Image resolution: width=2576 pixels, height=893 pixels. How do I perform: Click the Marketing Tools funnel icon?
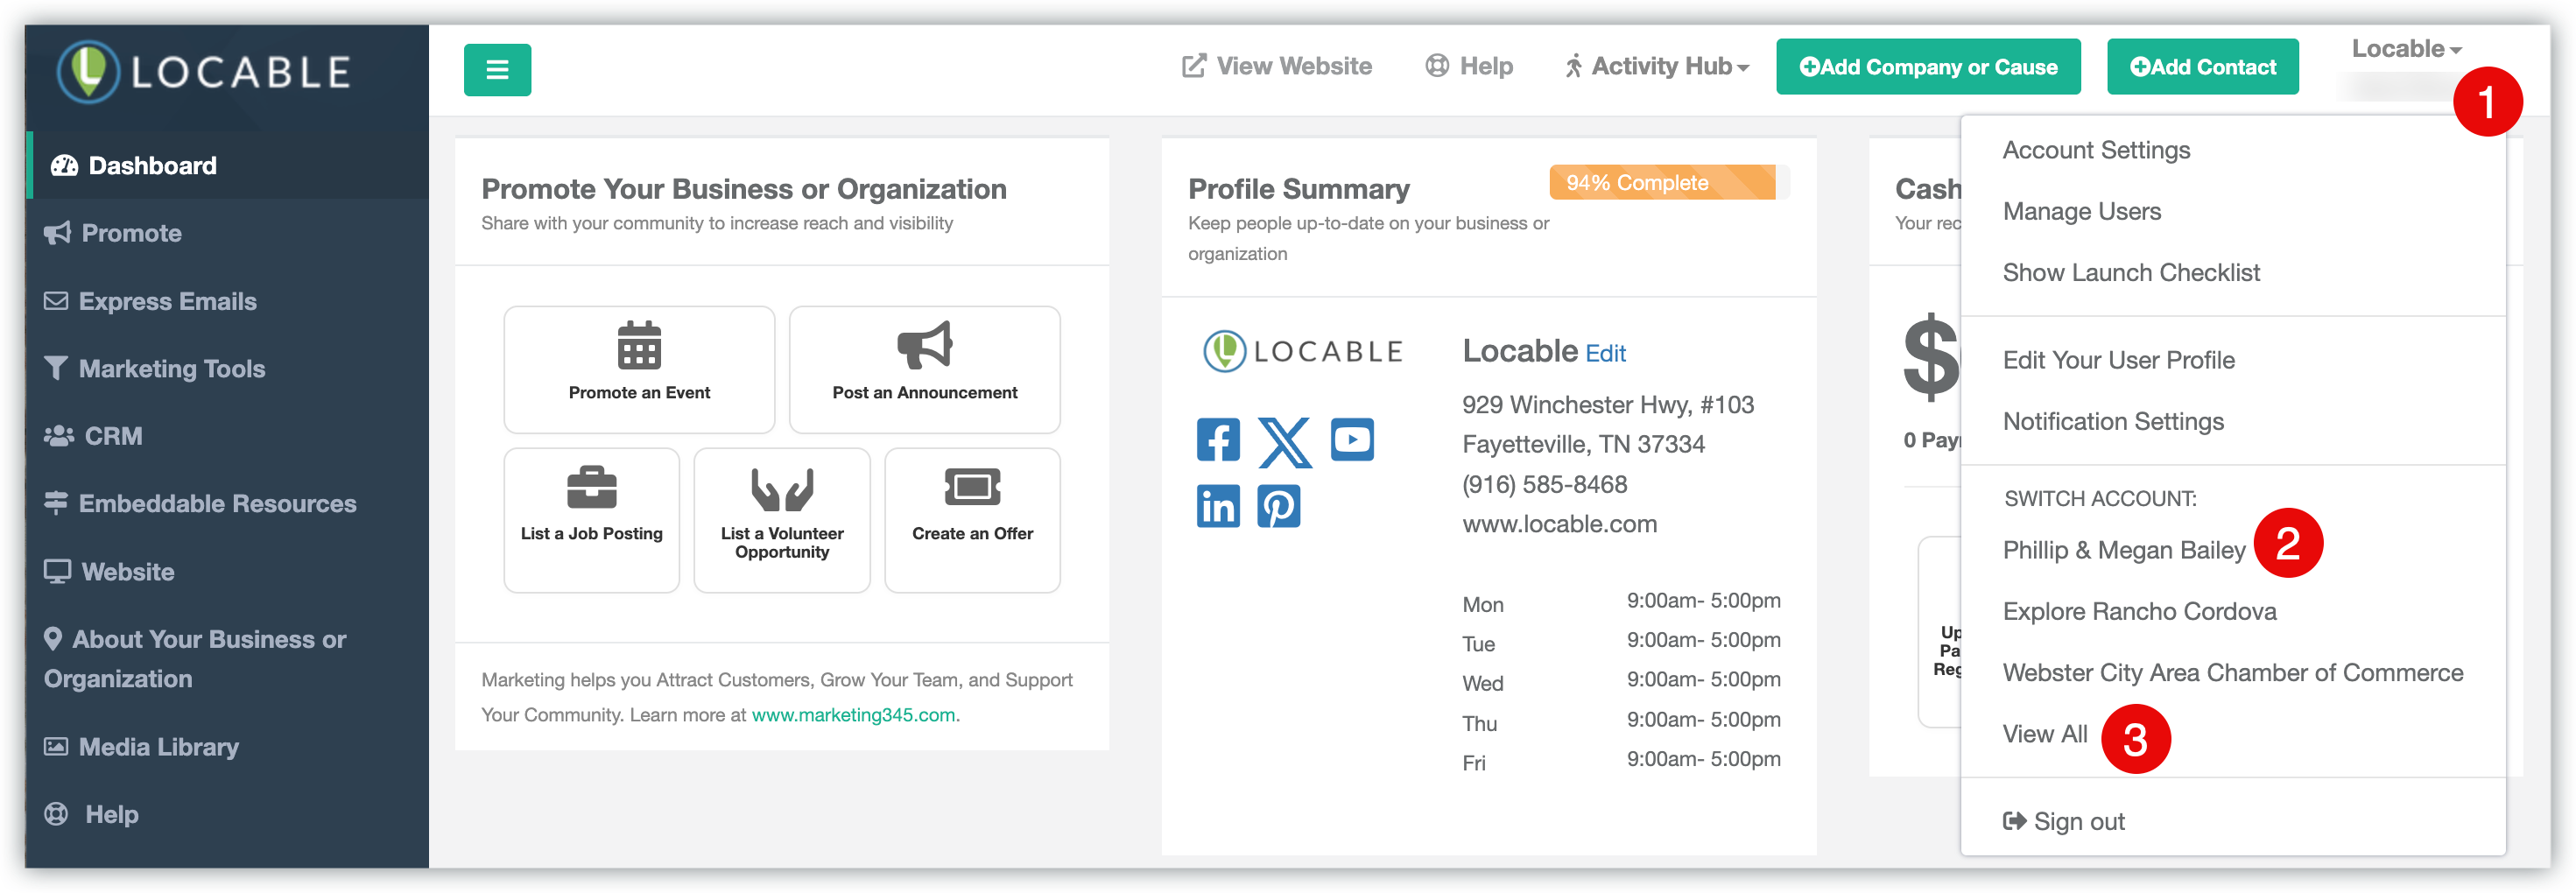coord(56,368)
